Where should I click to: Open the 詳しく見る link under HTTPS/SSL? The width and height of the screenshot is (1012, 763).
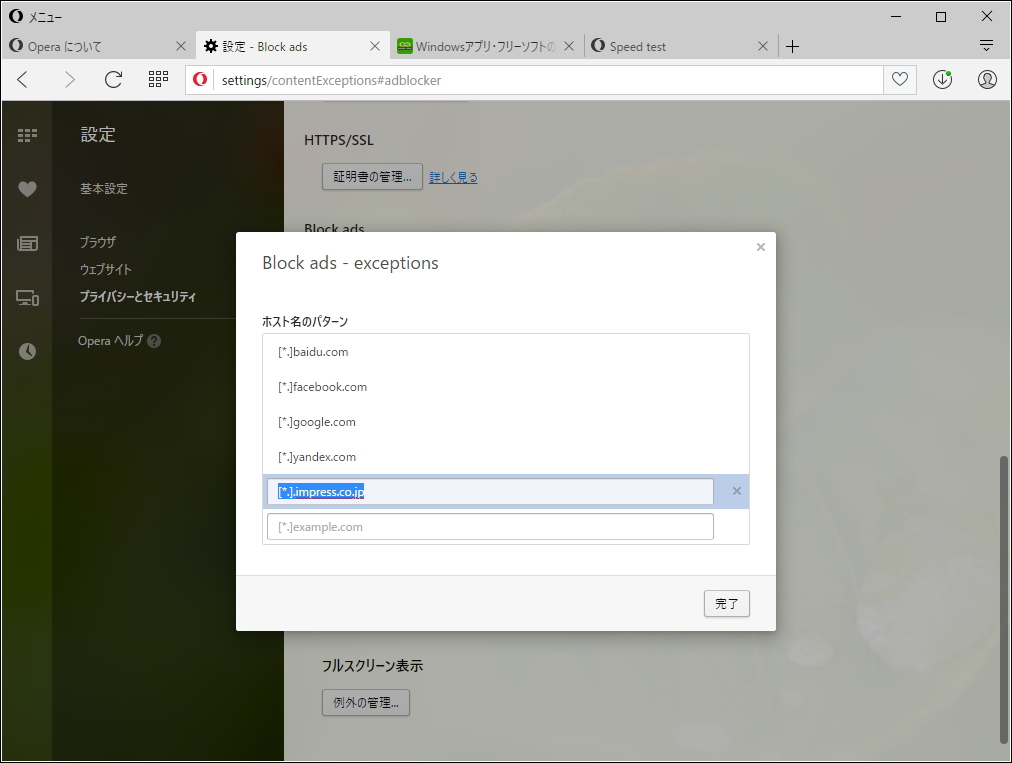tap(453, 176)
